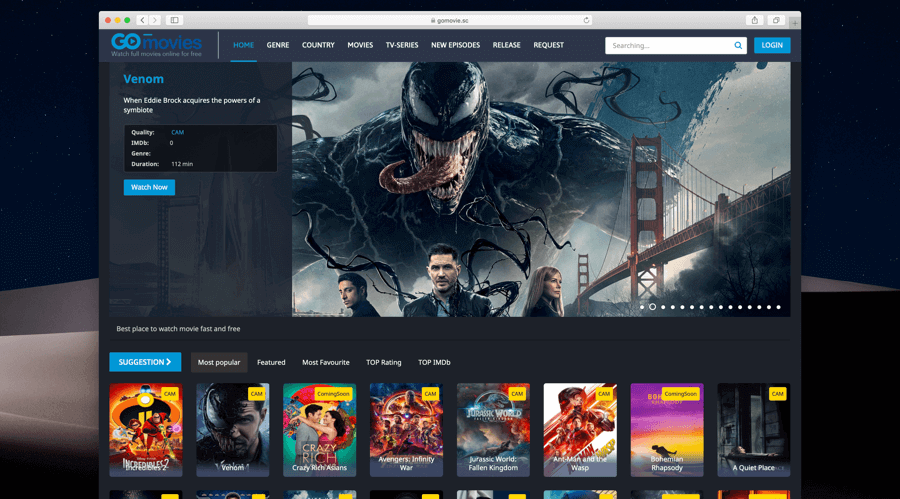This screenshot has height=499, width=900.
Task: Open Ant-Man and the Wasp poster
Action: [x=580, y=430]
